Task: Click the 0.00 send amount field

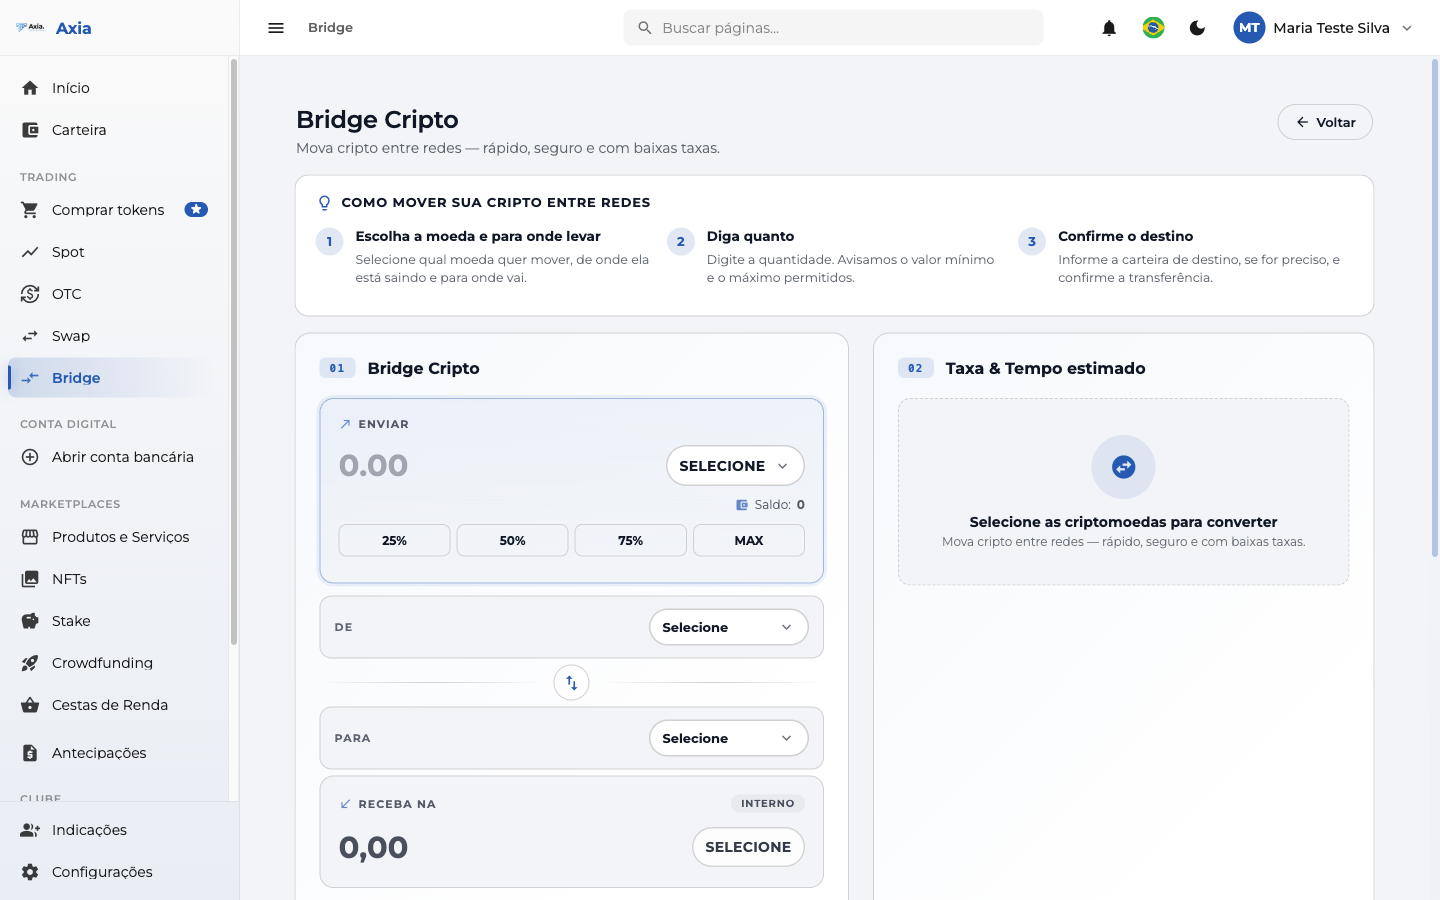Action: (374, 466)
